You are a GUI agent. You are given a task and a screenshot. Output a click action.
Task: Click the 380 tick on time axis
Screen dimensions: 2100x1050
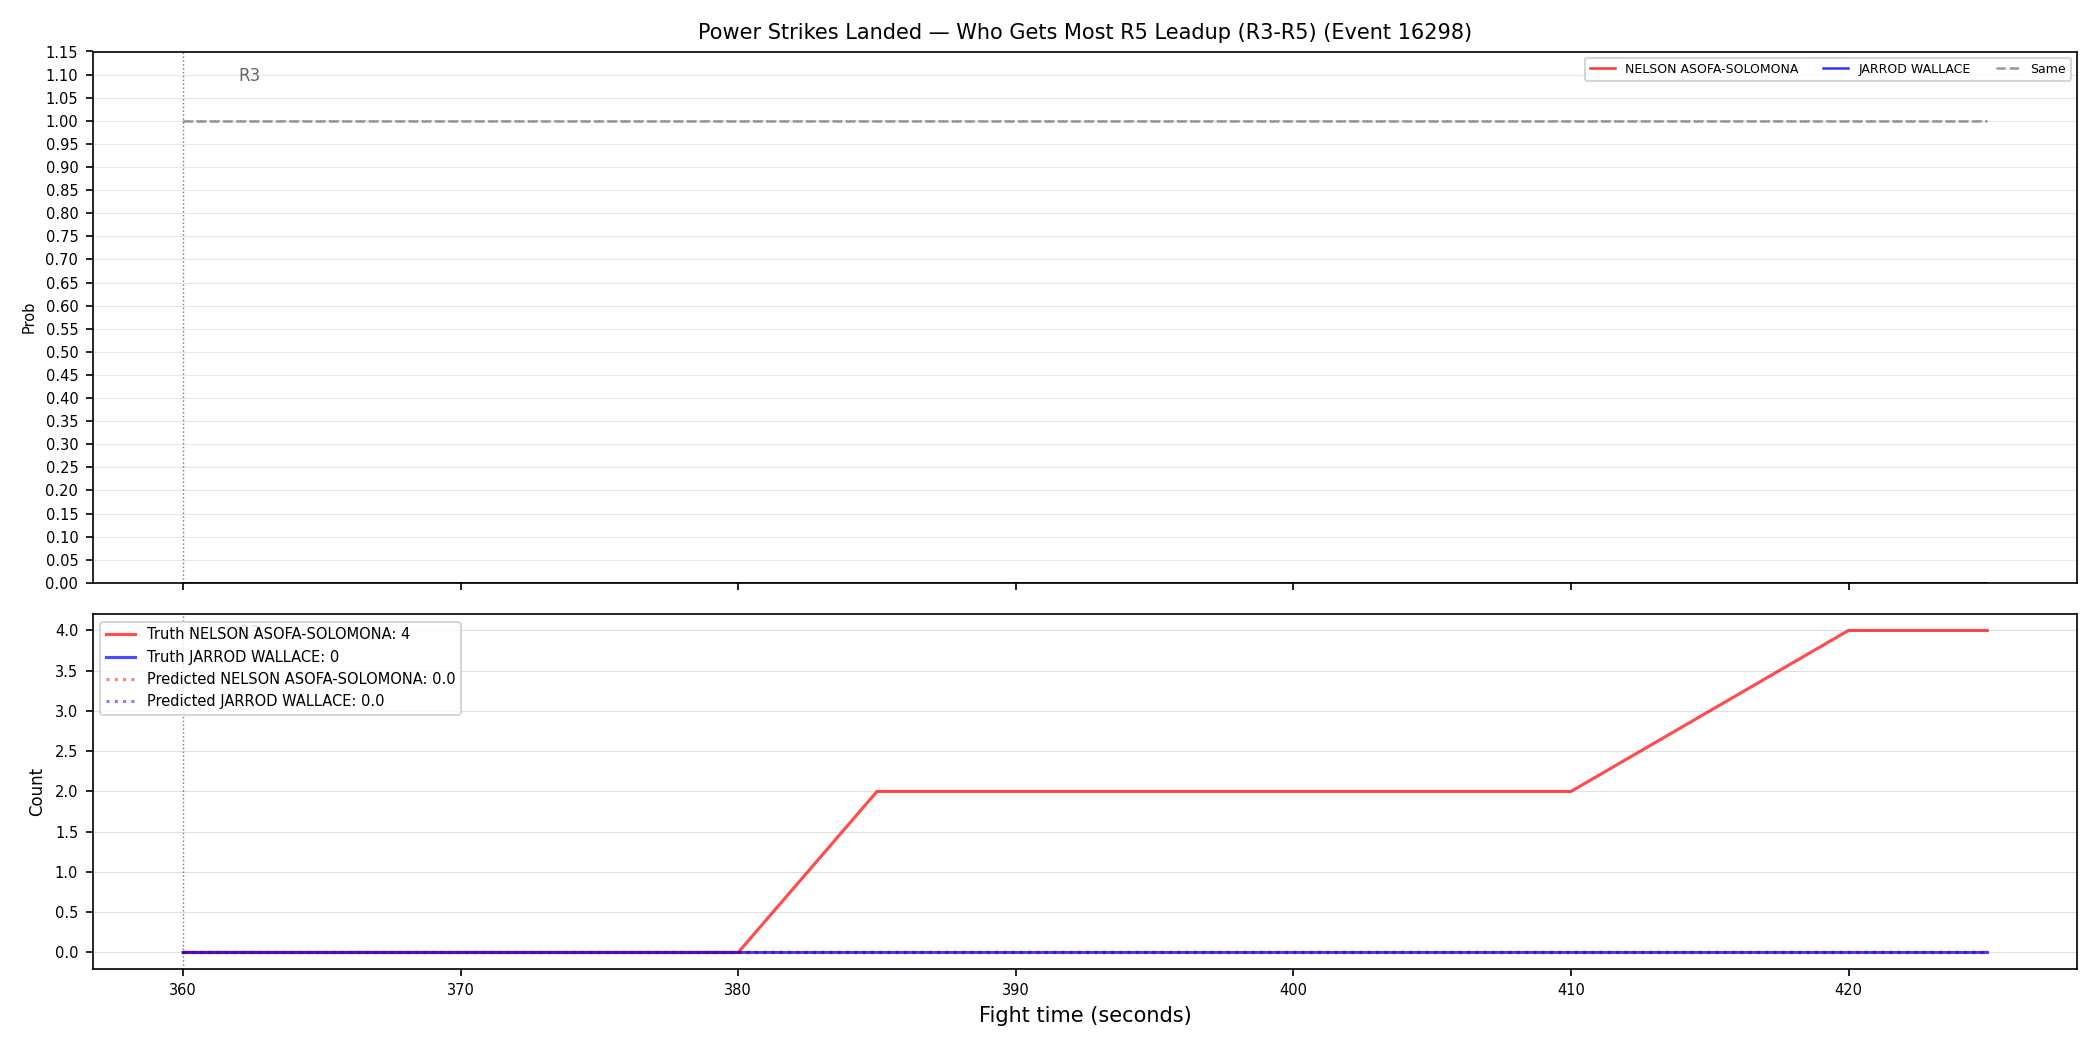(x=738, y=989)
